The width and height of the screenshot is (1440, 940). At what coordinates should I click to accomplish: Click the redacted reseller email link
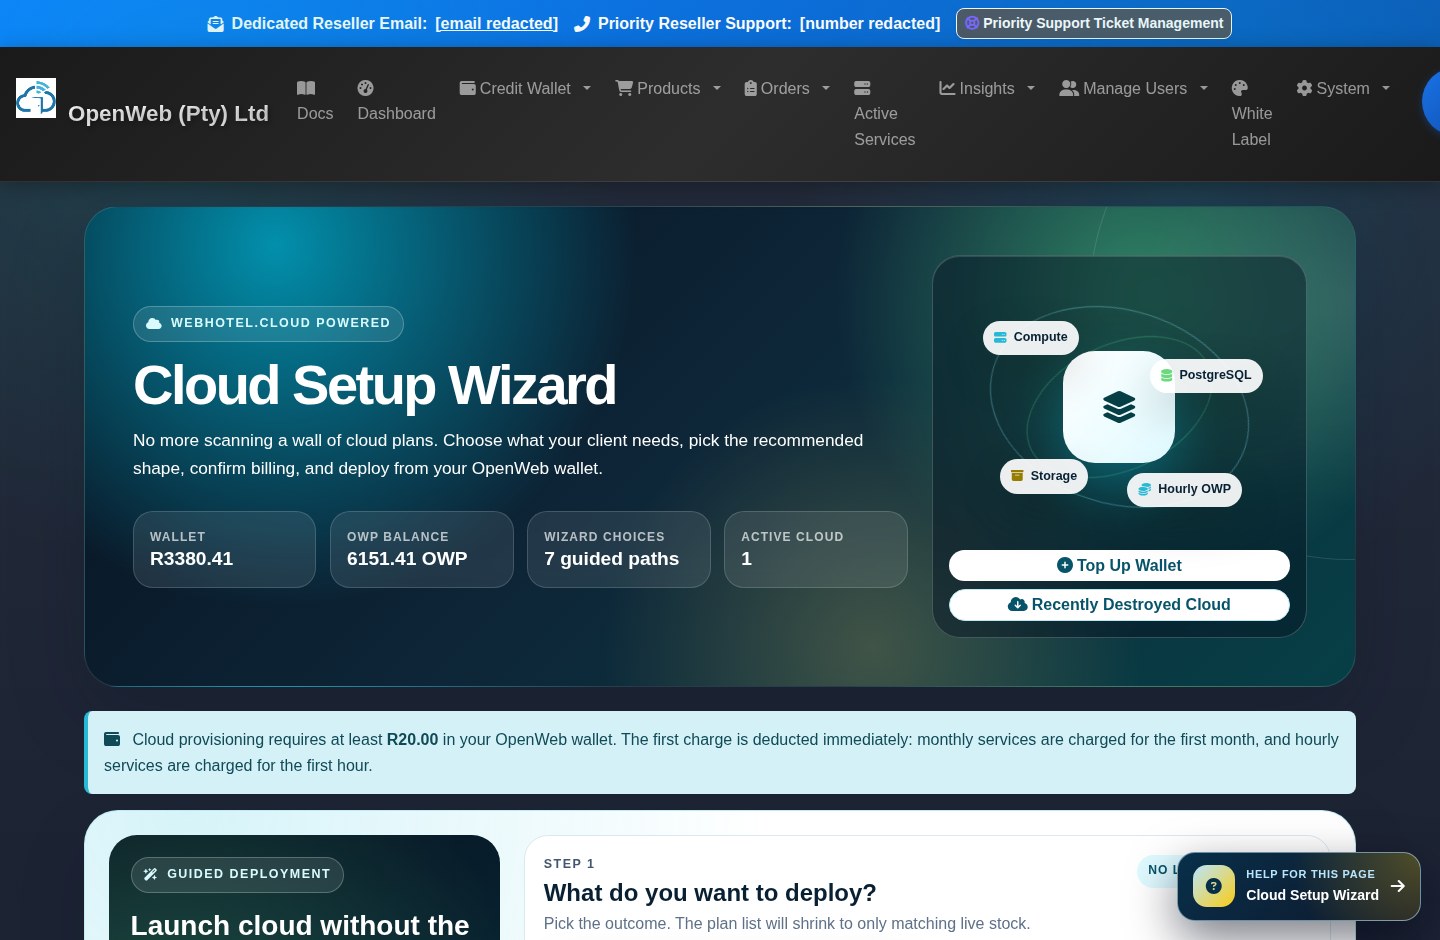click(x=497, y=23)
